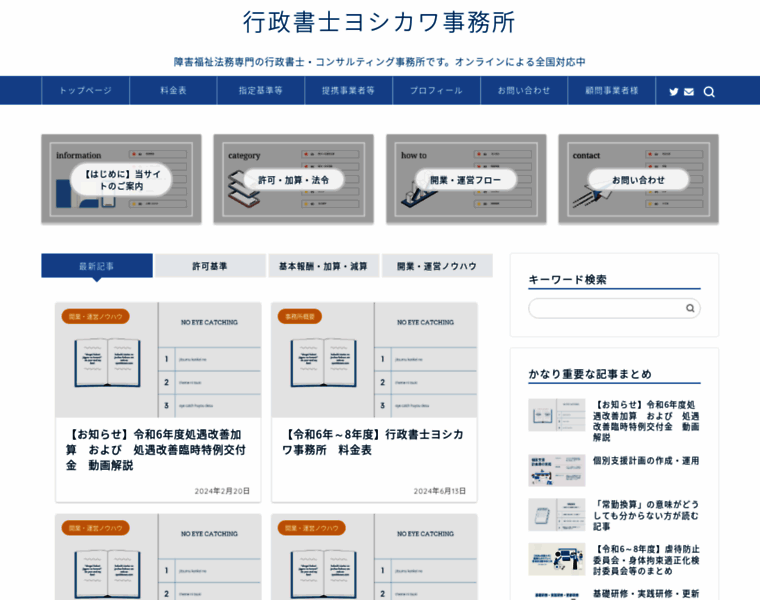
Task: Open sidebar link 虐待防止委員会・身体拘束適正化検討委員会等のまとめ
Action: click(646, 560)
